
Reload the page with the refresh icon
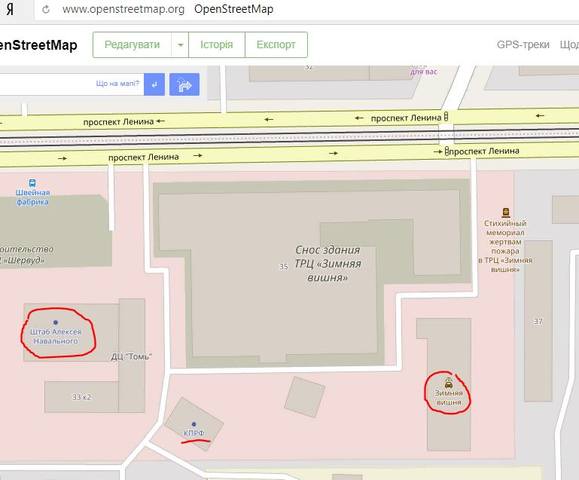tap(46, 10)
